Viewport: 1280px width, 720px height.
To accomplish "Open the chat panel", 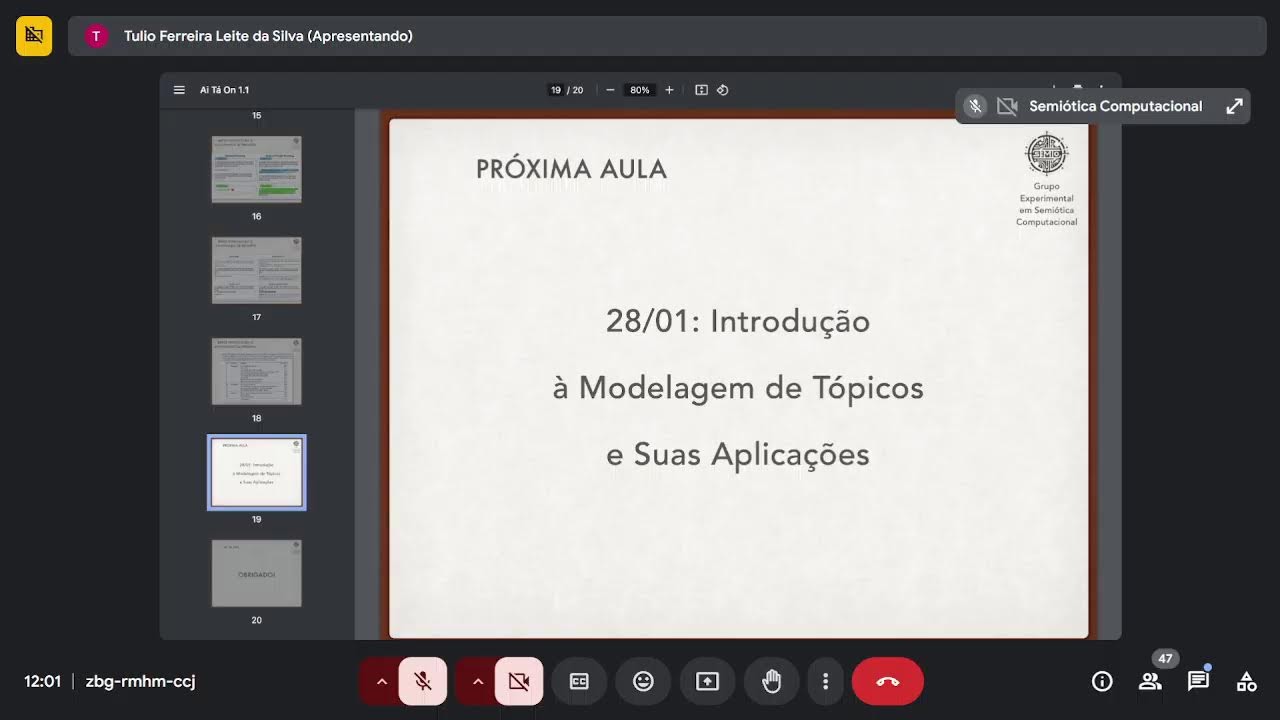I will click(x=1198, y=681).
